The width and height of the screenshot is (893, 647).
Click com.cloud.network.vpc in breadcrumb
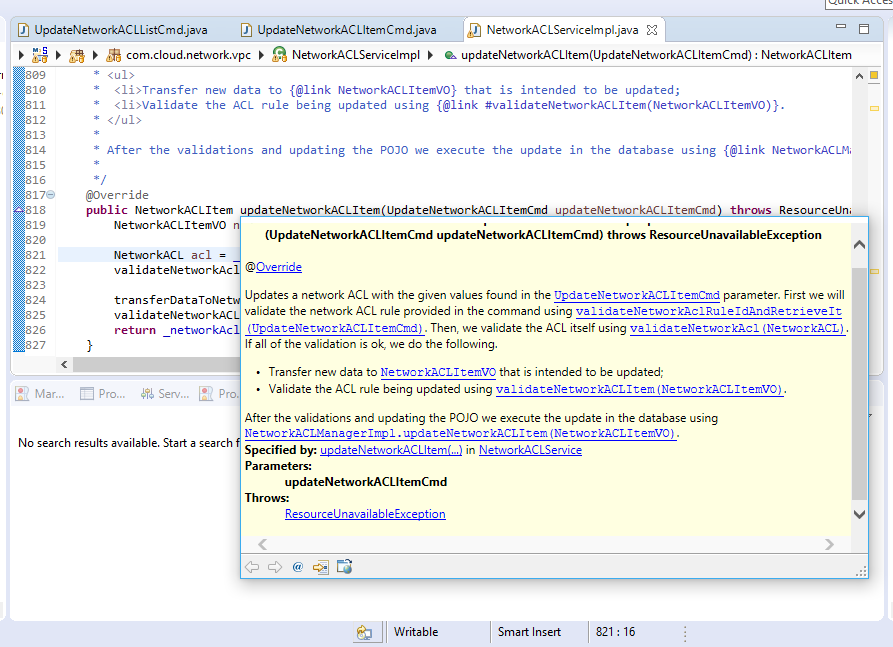188,55
